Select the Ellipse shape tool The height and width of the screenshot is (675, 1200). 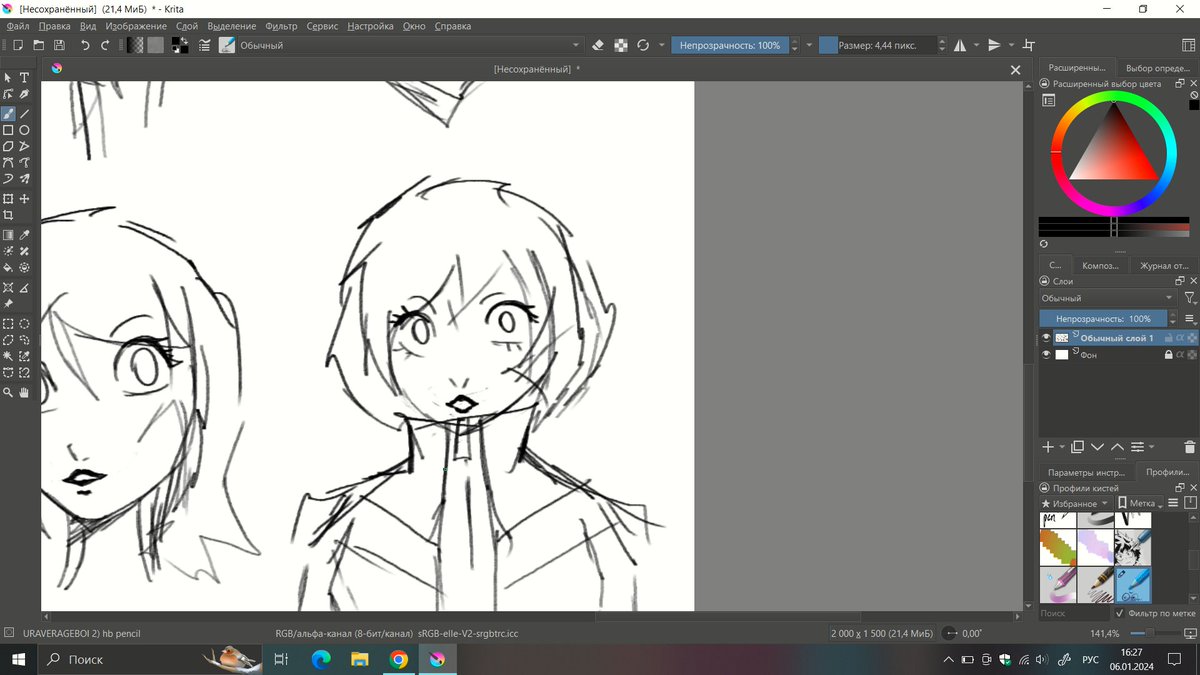tap(24, 130)
